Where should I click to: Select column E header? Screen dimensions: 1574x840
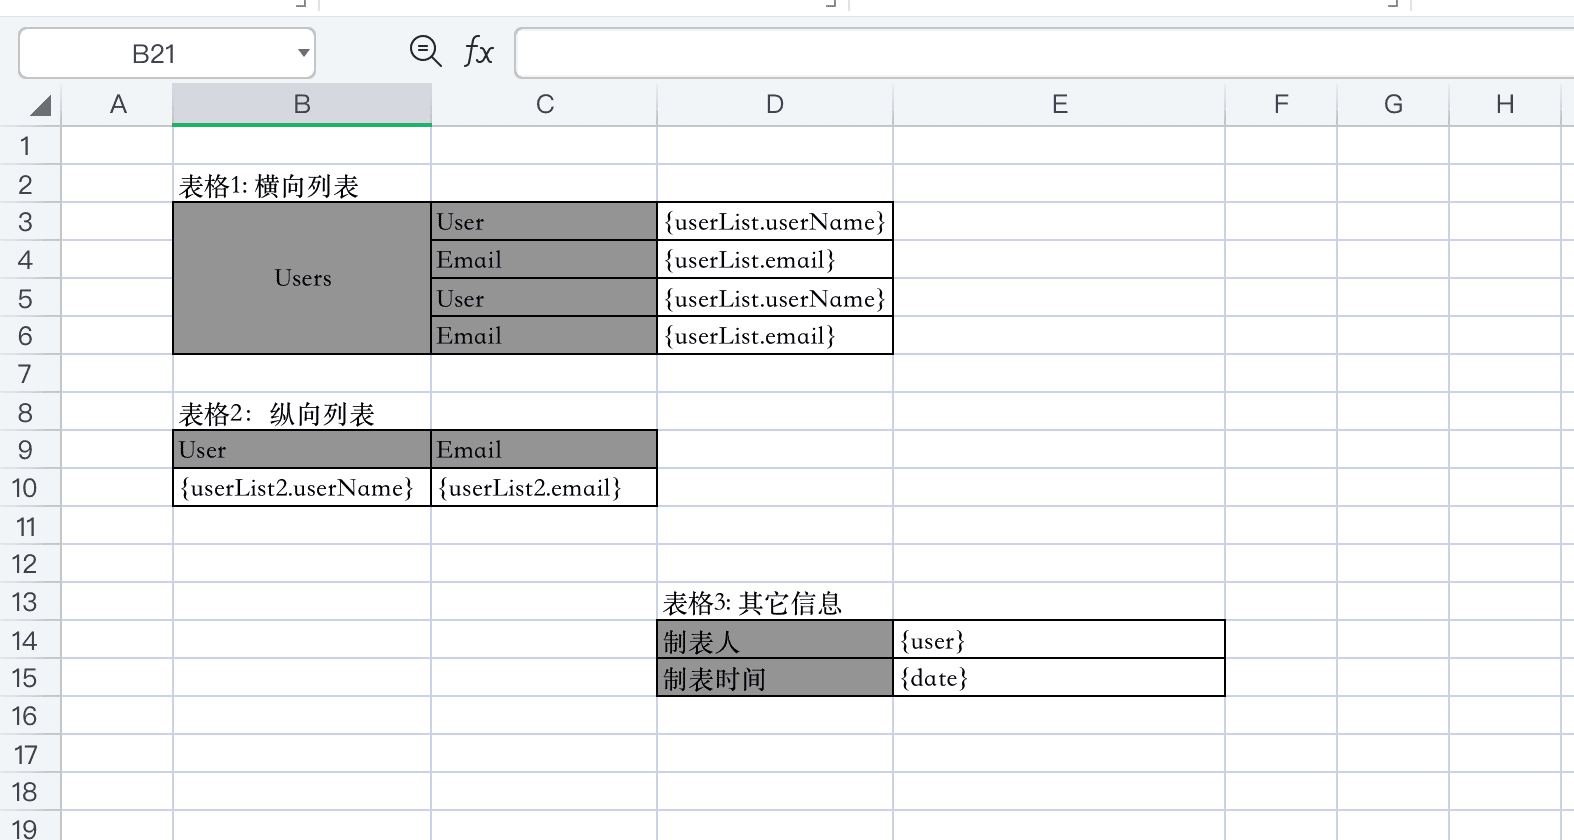point(1059,104)
